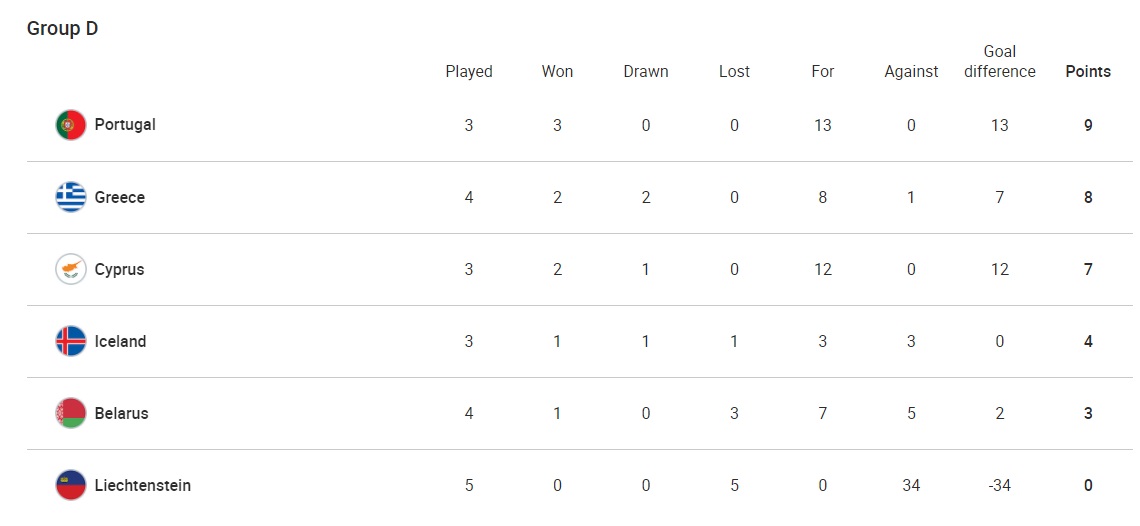The image size is (1140, 526).
Task: Click the Iceland flag icon
Action: [x=71, y=342]
